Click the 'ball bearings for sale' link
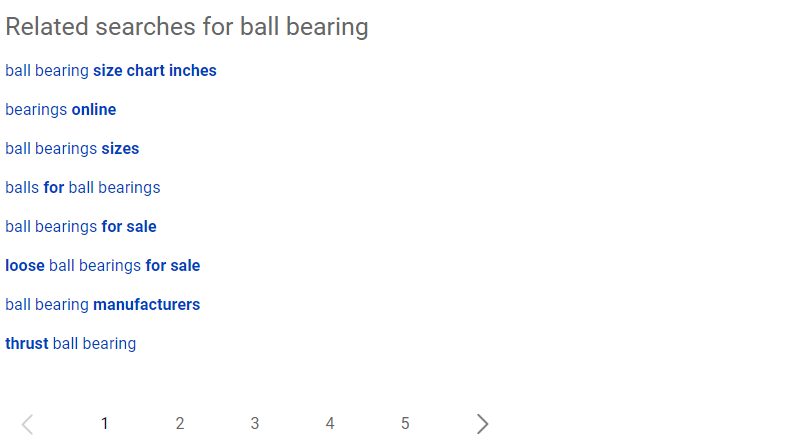The image size is (787, 441). (x=80, y=227)
